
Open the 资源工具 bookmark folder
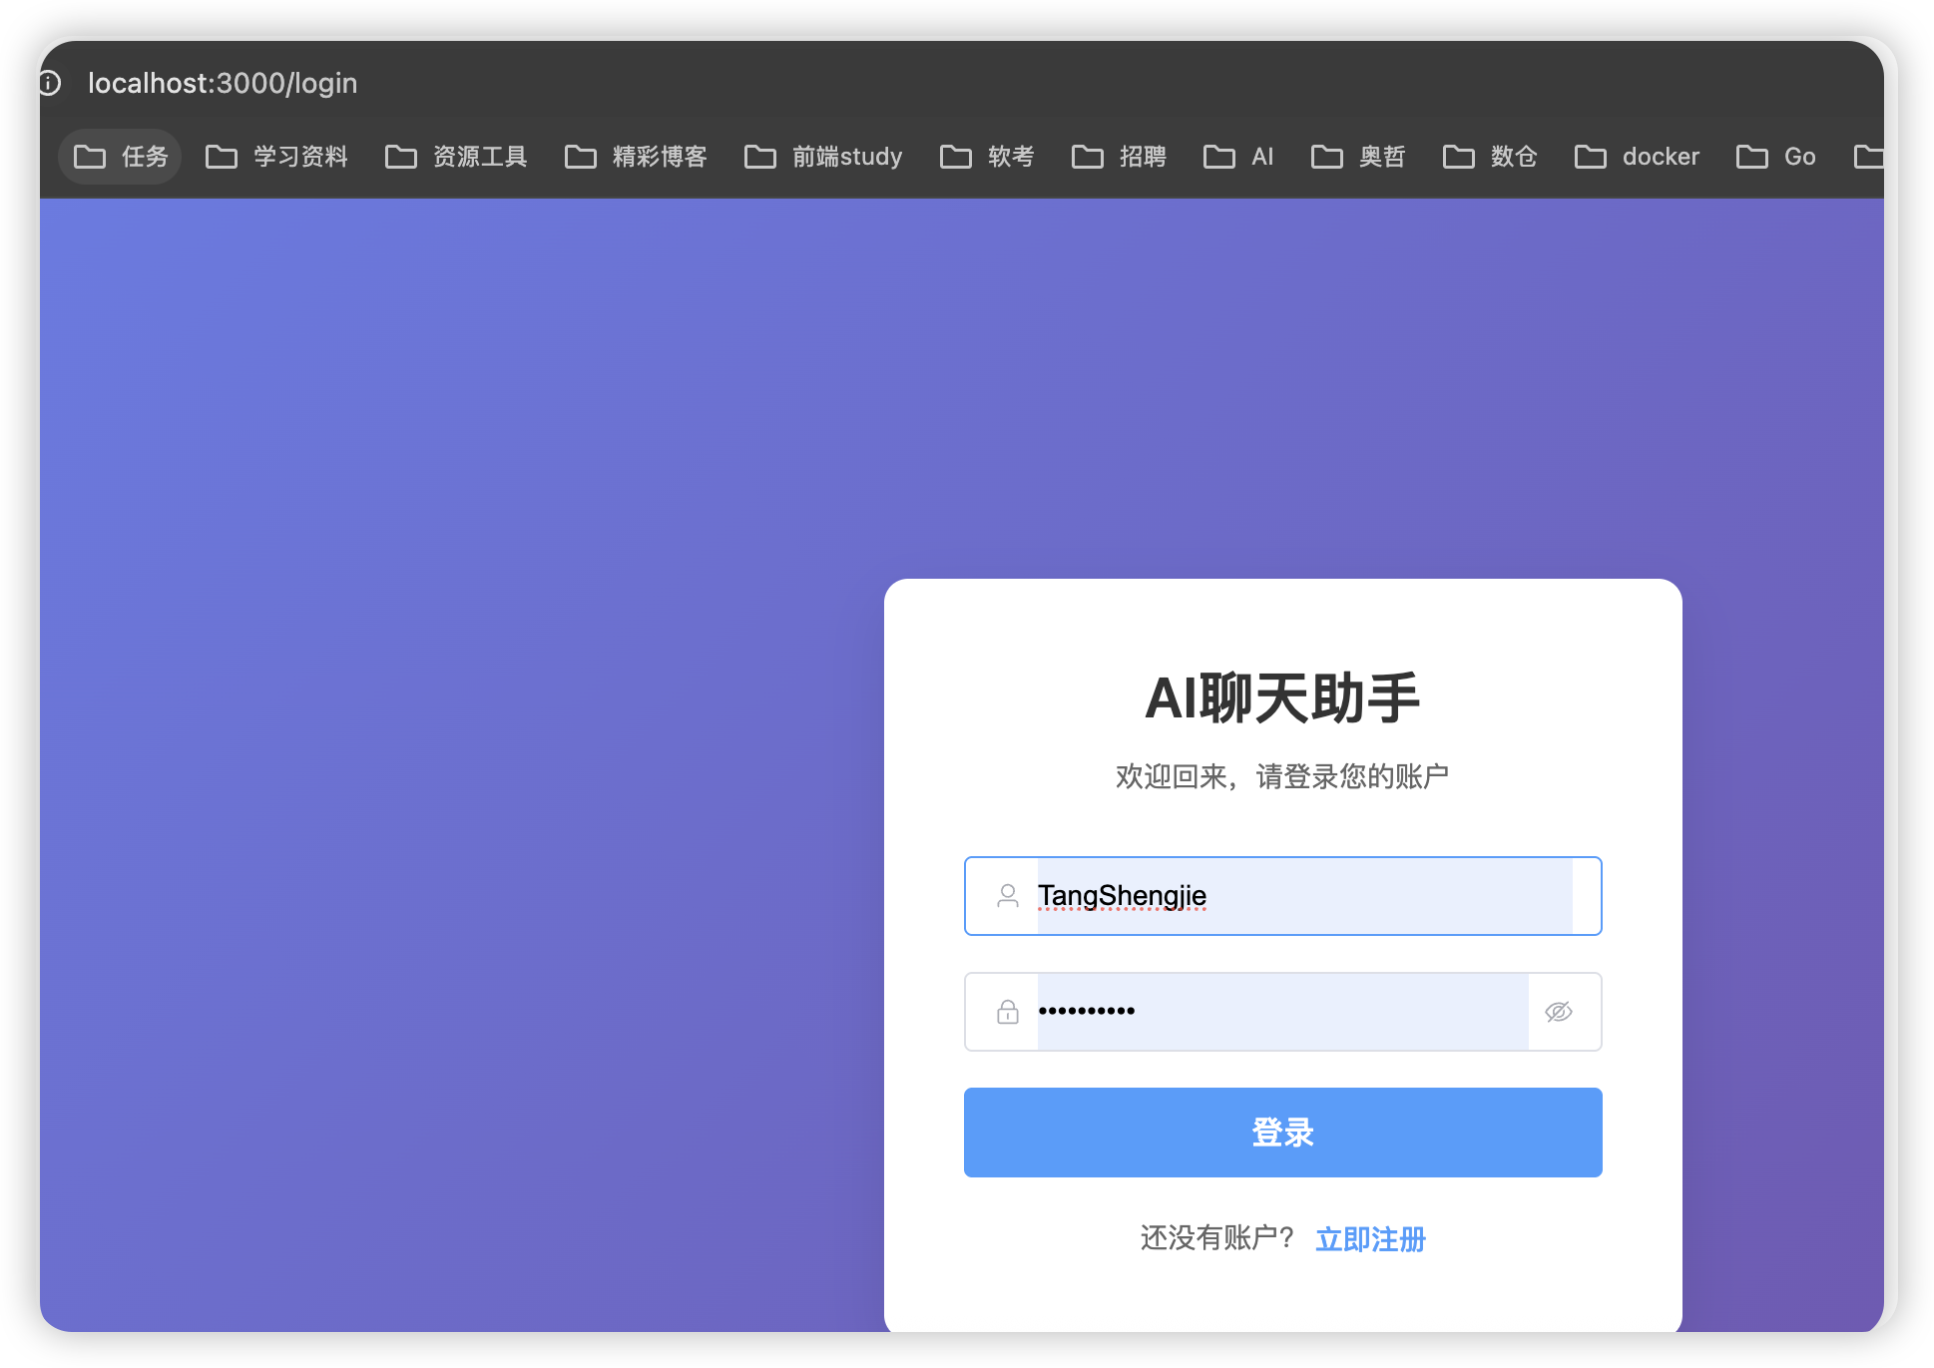pos(456,157)
